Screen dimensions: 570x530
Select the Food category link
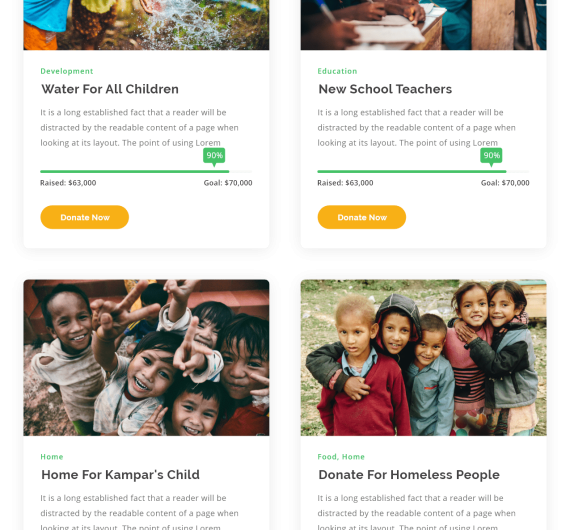327,457
